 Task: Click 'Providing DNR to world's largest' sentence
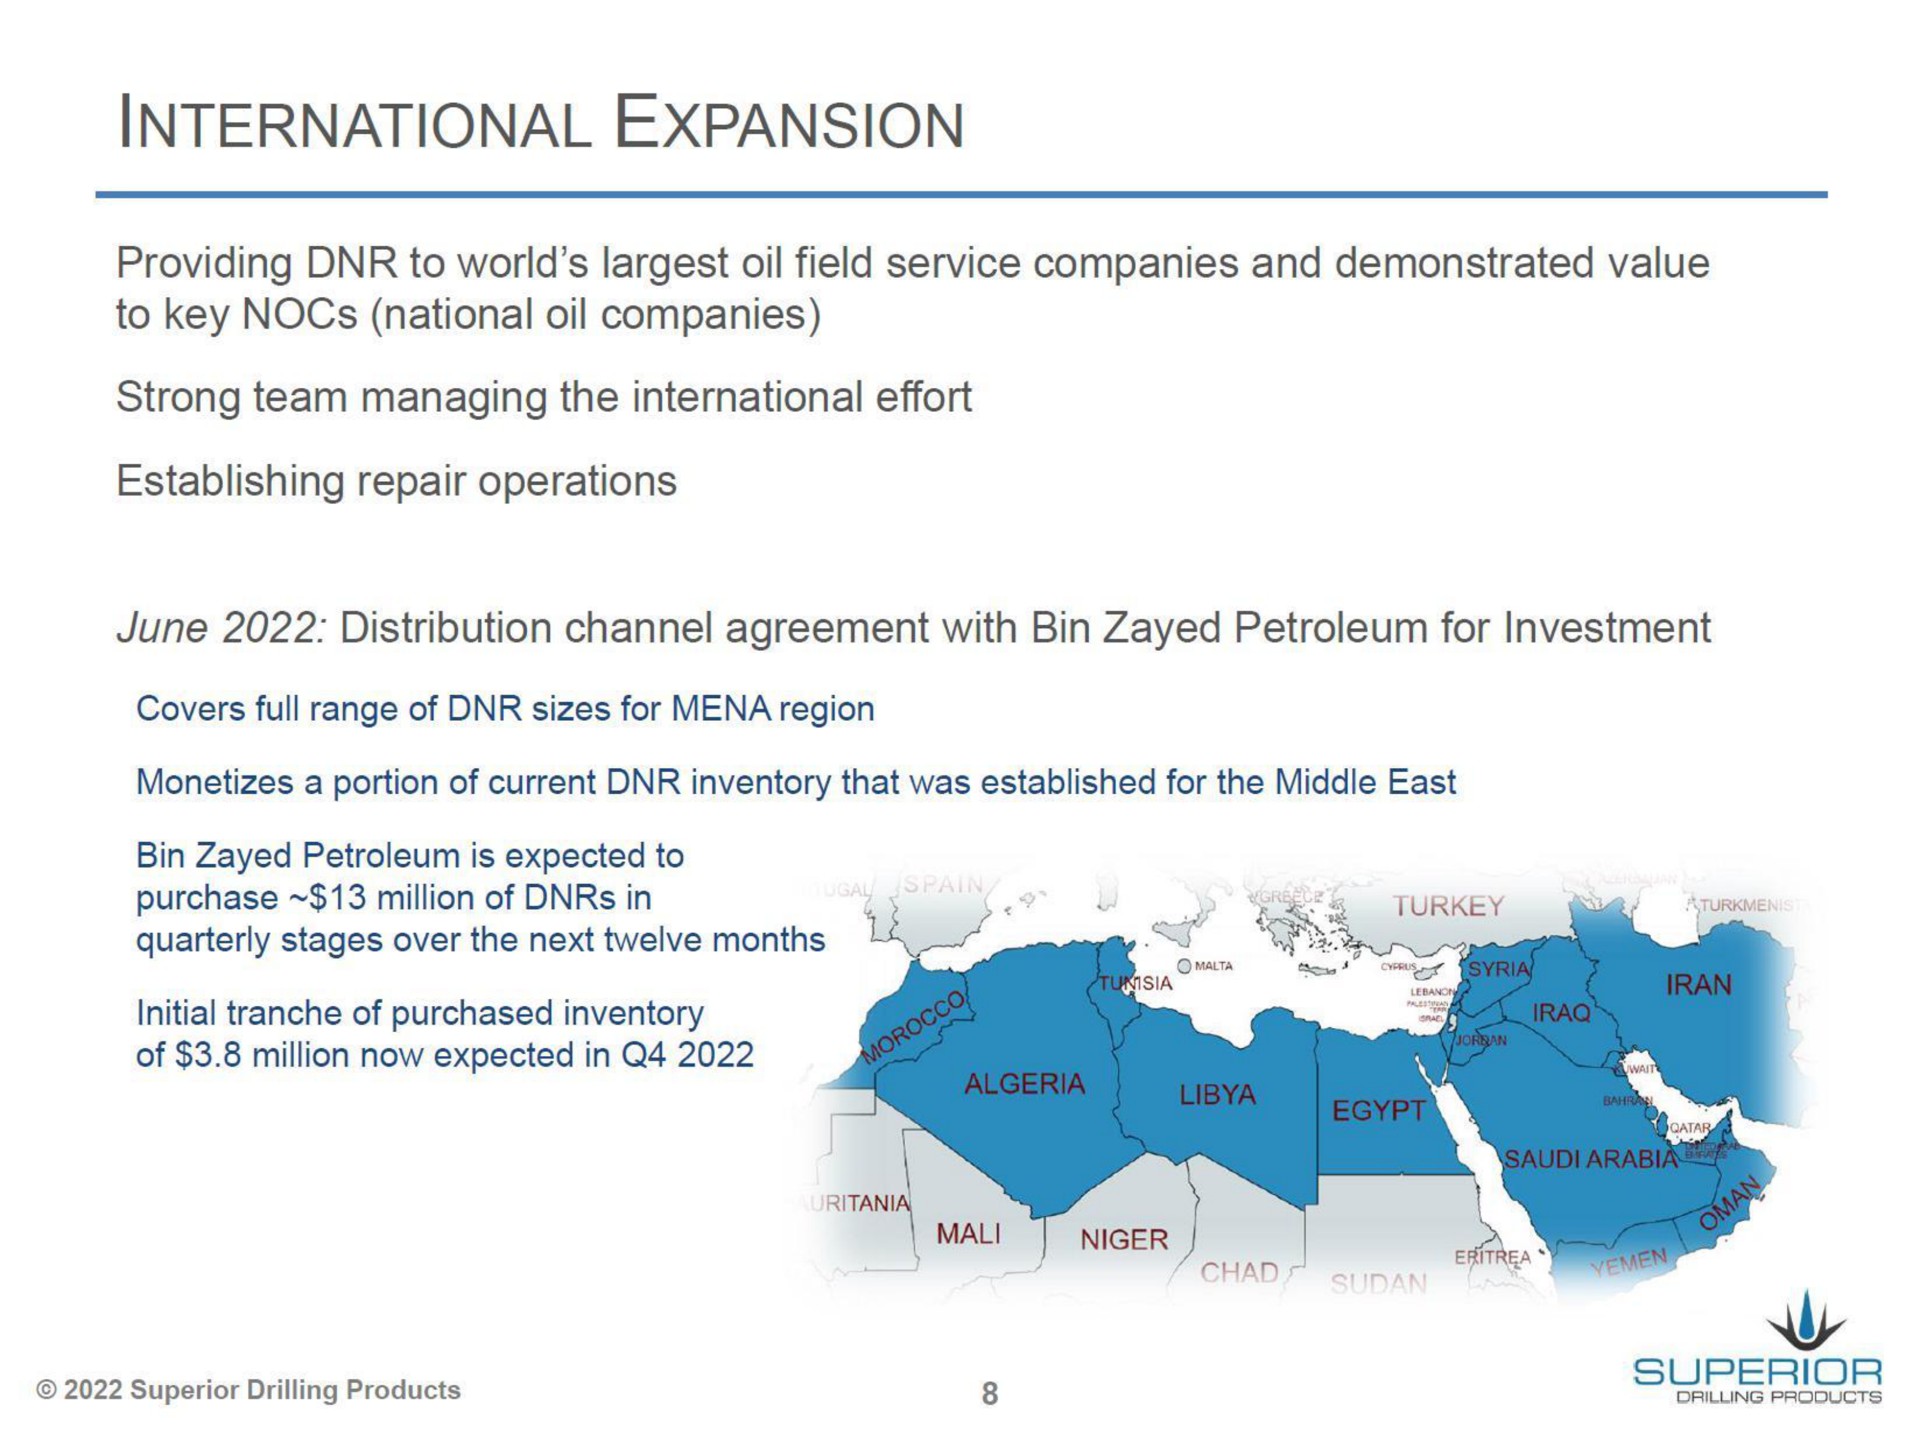[913, 264]
